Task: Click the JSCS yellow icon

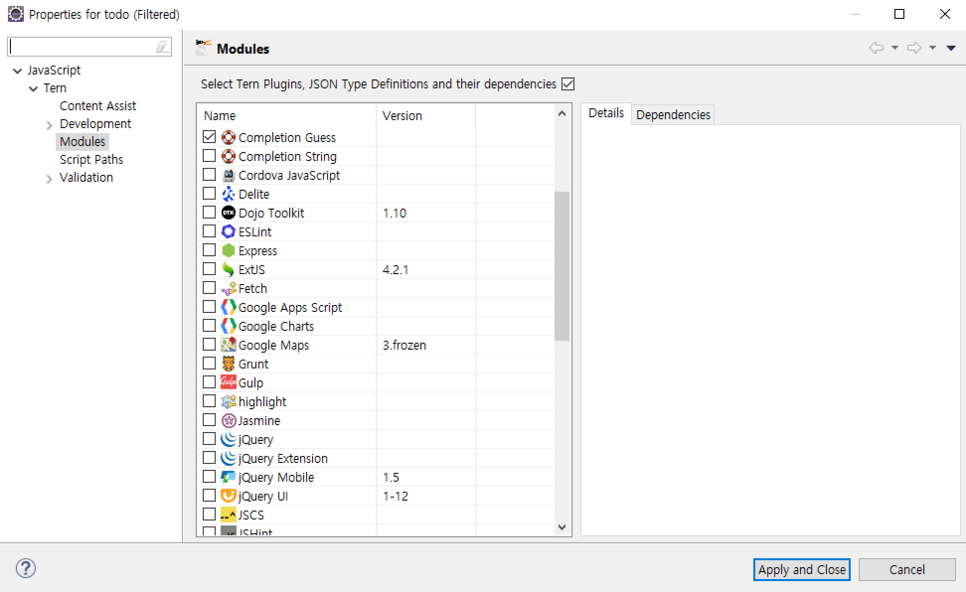Action: [x=229, y=514]
